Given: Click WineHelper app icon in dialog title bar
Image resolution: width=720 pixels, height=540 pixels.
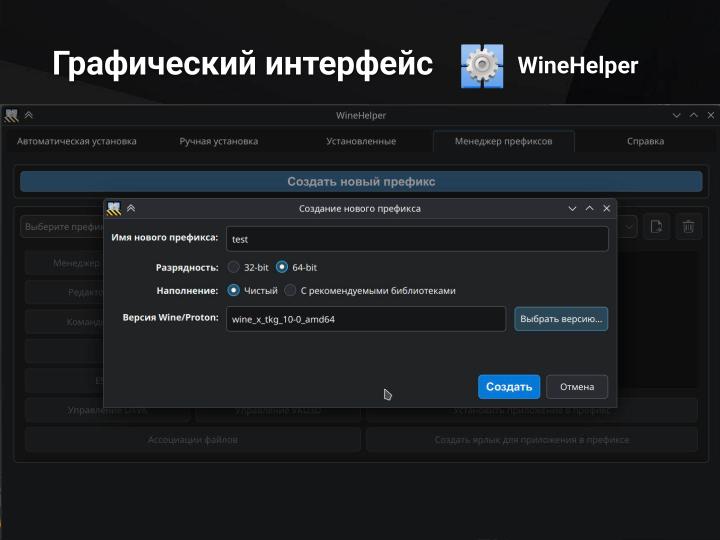Looking at the screenshot, I should click(x=113, y=209).
